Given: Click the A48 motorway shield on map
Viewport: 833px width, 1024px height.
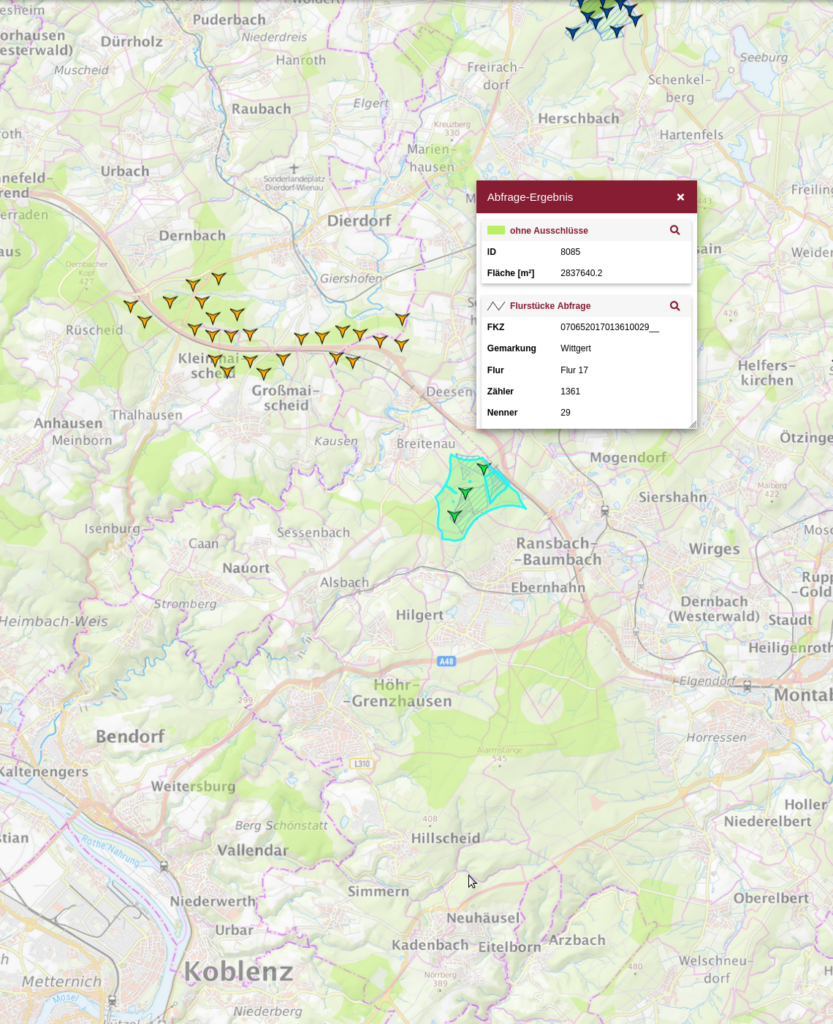Looking at the screenshot, I should [x=446, y=661].
